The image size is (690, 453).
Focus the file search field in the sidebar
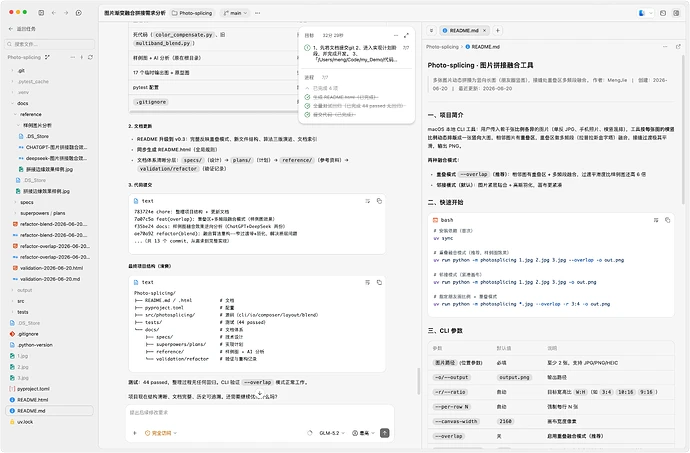tap(50, 44)
